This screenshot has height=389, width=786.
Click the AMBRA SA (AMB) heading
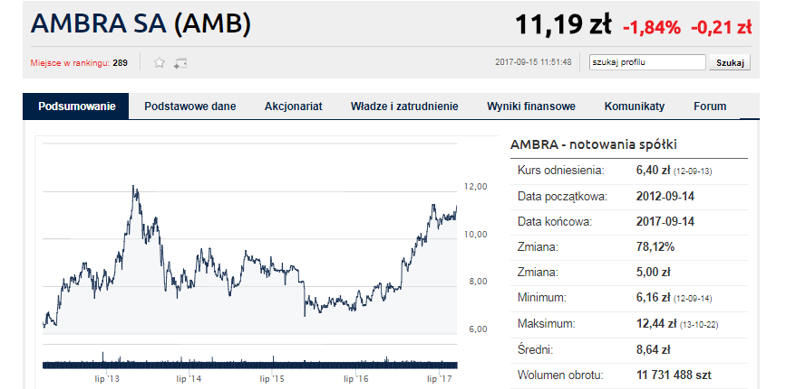141,24
